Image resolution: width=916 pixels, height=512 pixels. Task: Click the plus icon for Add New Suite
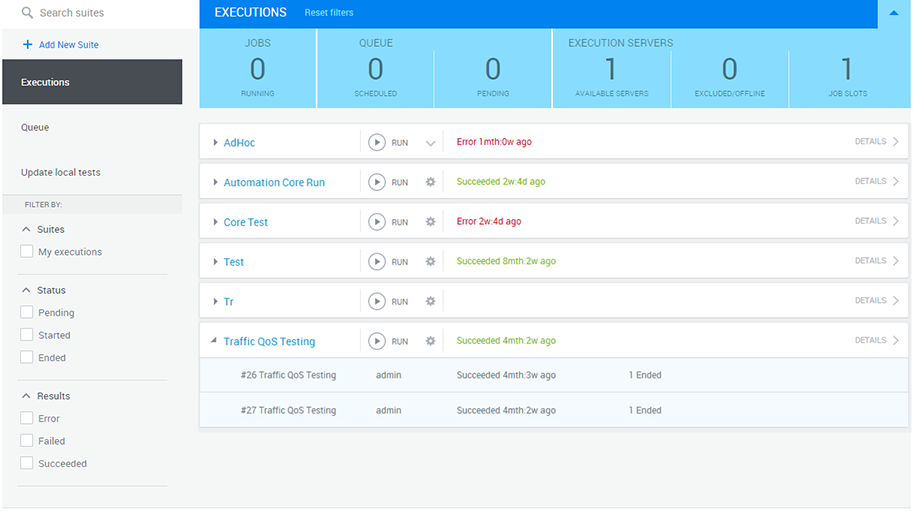28,45
